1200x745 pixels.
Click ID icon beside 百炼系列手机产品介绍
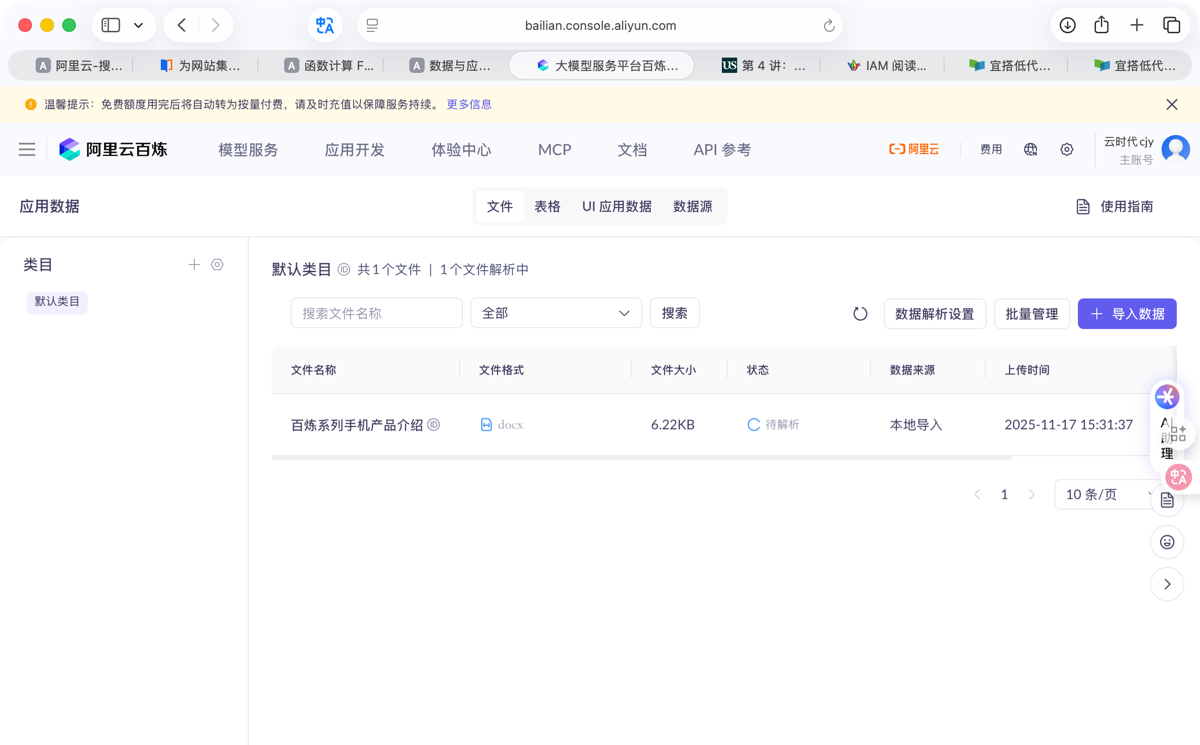(434, 425)
